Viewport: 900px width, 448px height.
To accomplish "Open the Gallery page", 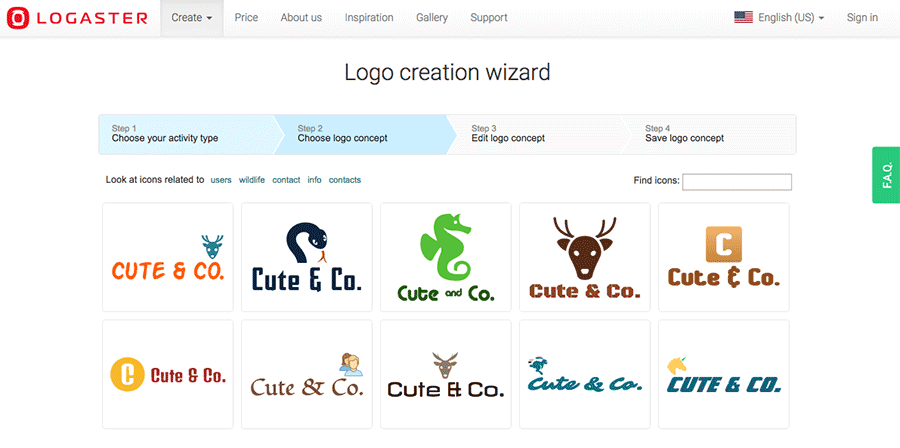I will pyautogui.click(x=432, y=18).
